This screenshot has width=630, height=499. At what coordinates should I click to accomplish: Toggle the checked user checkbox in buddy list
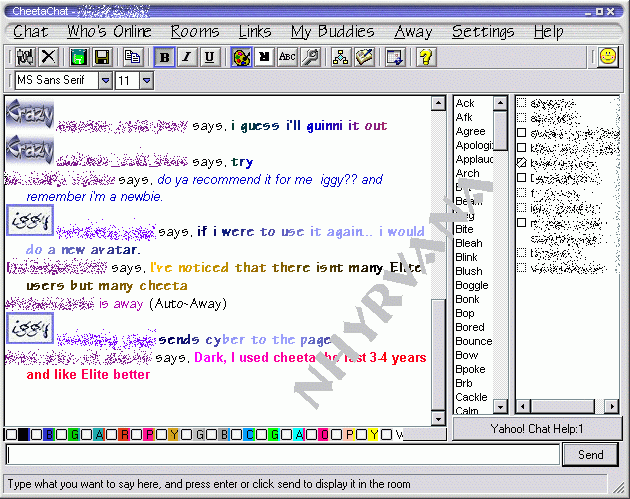[x=521, y=163]
